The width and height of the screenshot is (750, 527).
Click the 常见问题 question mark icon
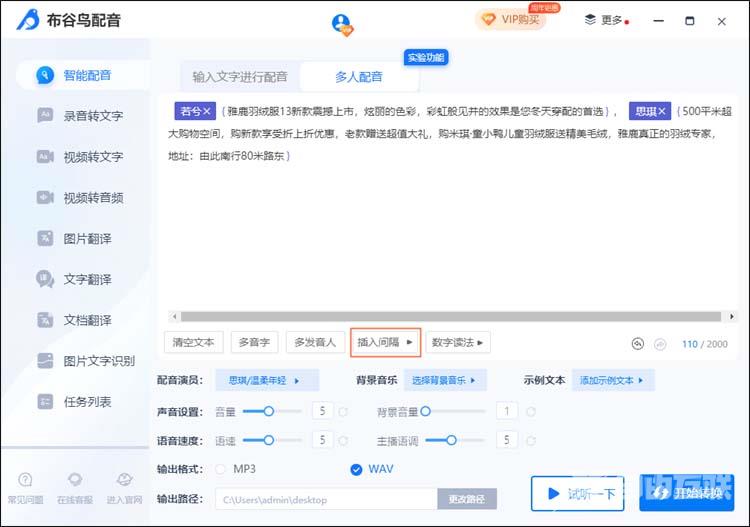pyautogui.click(x=25, y=479)
